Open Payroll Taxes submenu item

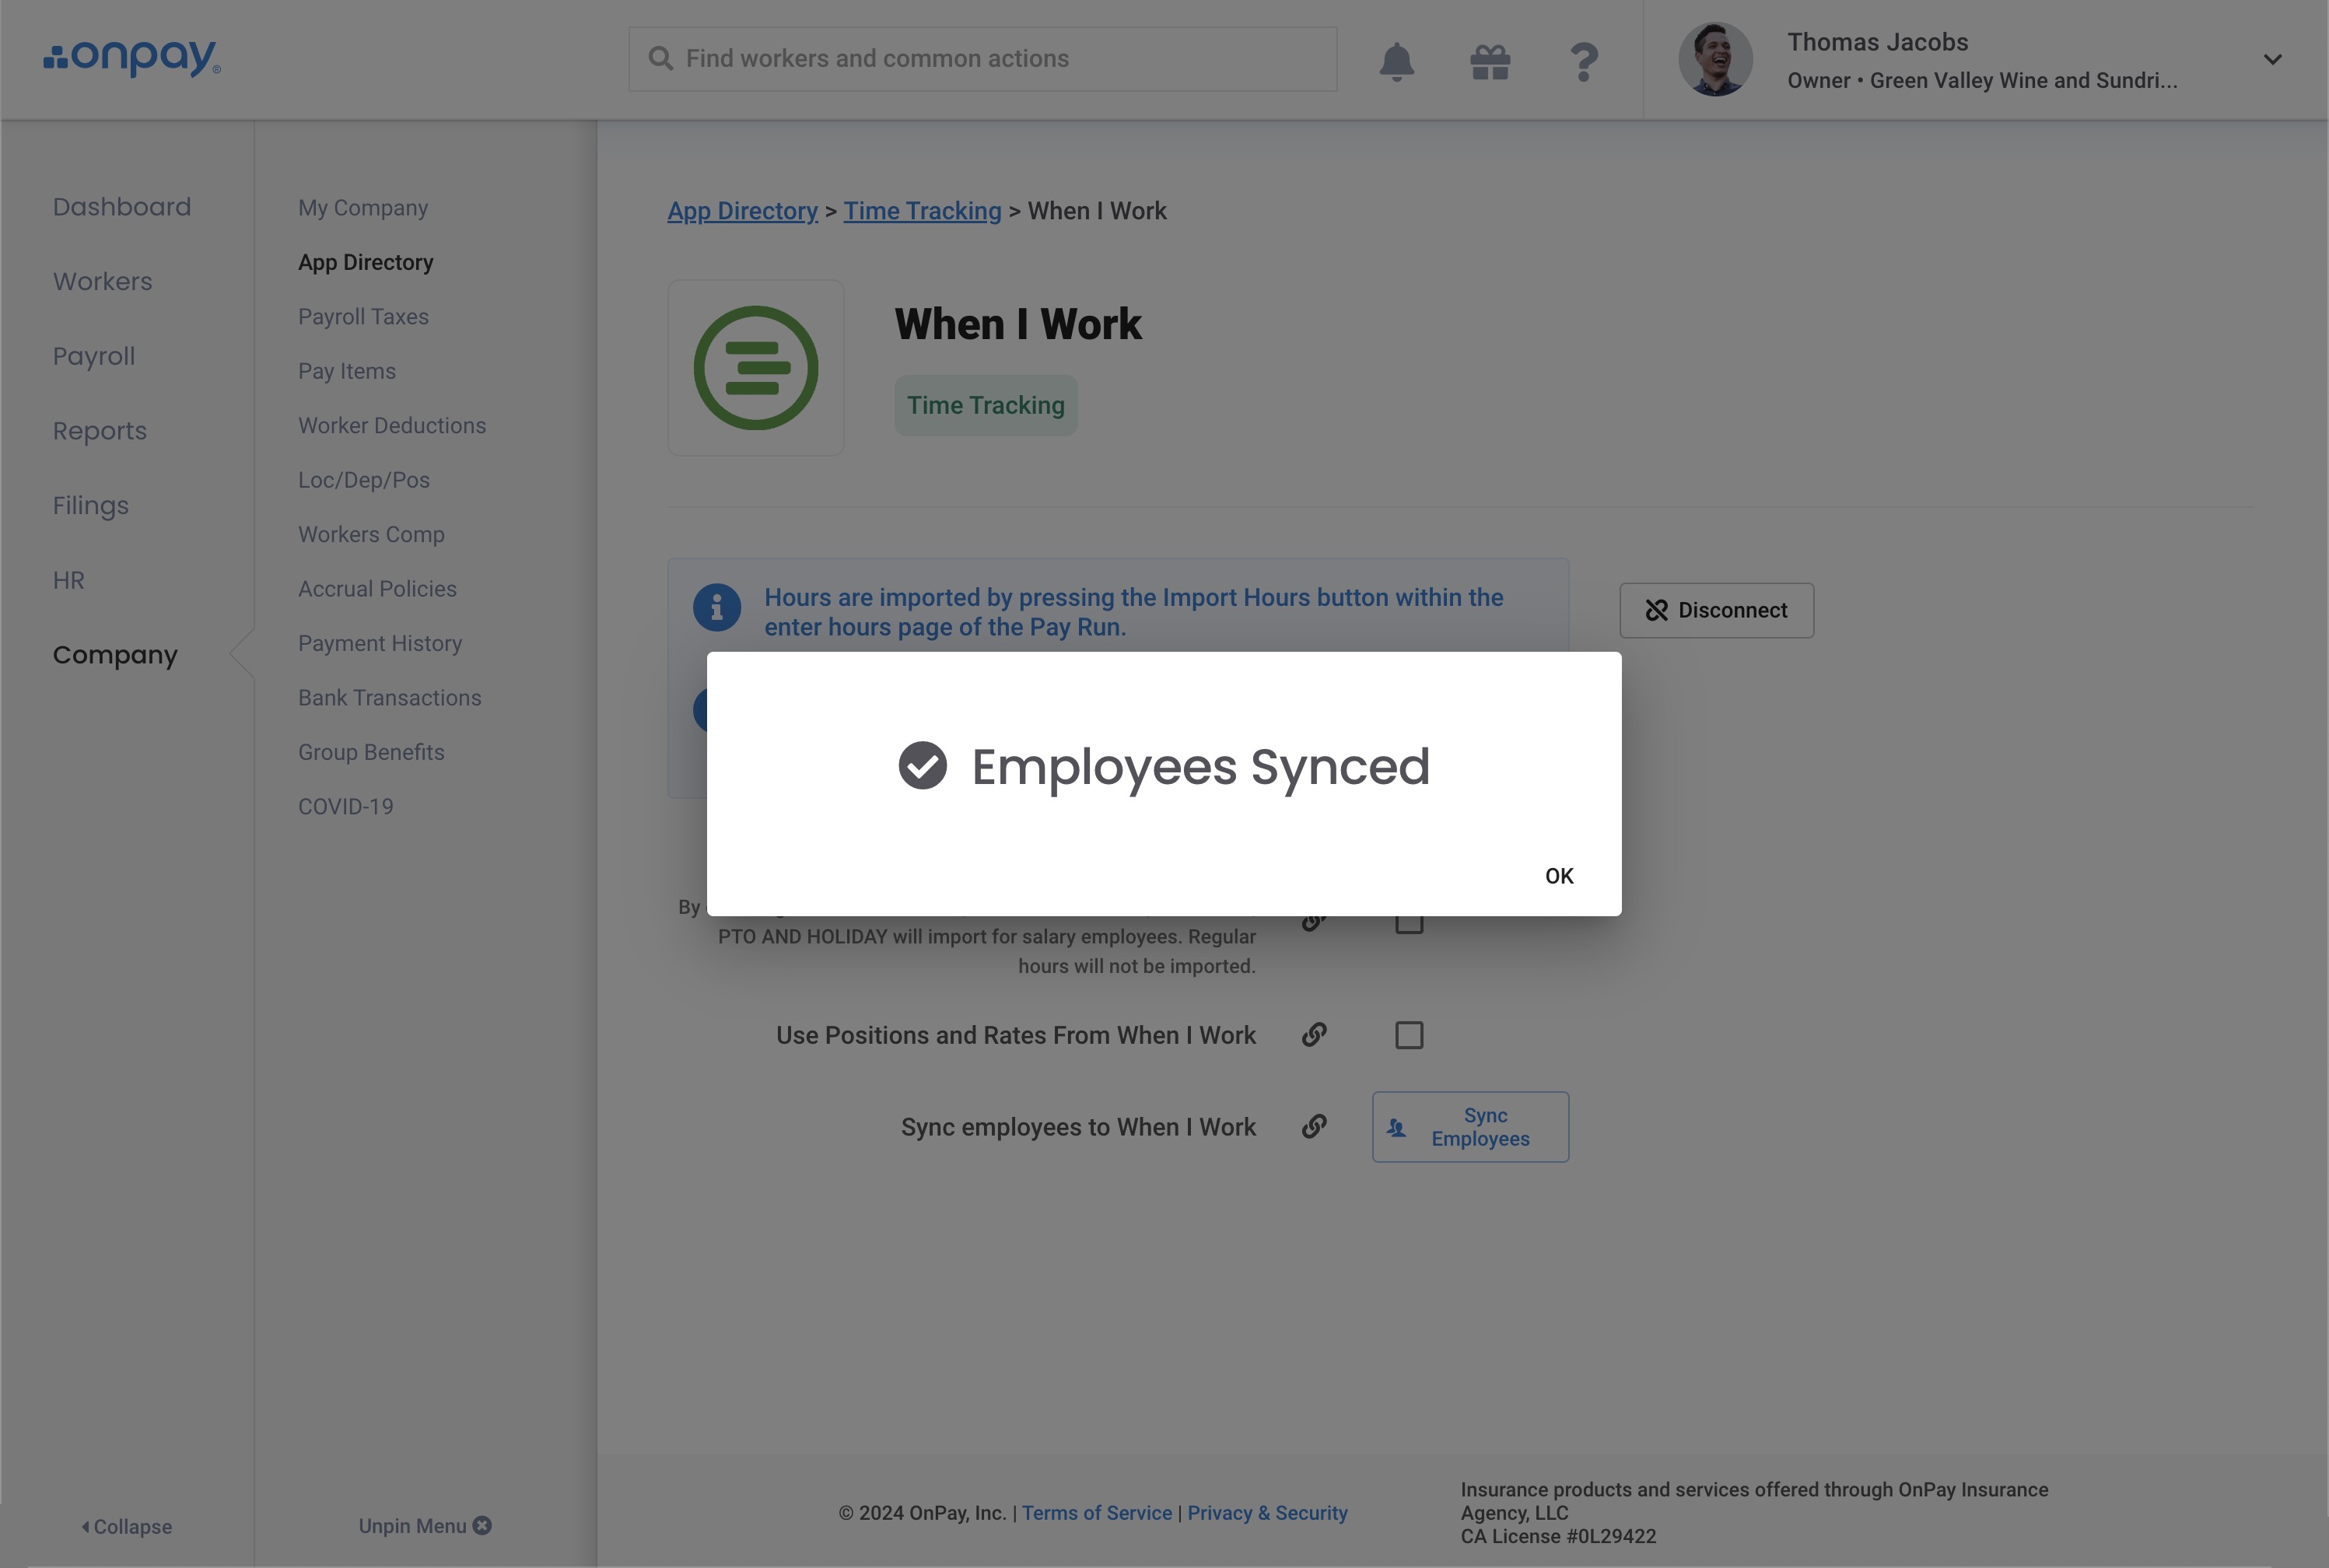point(363,317)
